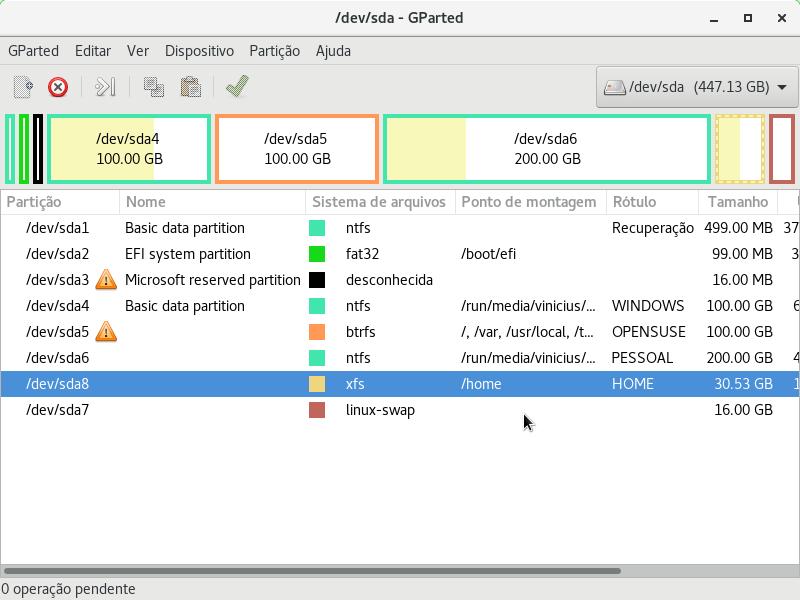The width and height of the screenshot is (800, 600).
Task: Click the green apply operations checkmark
Action: click(x=237, y=87)
